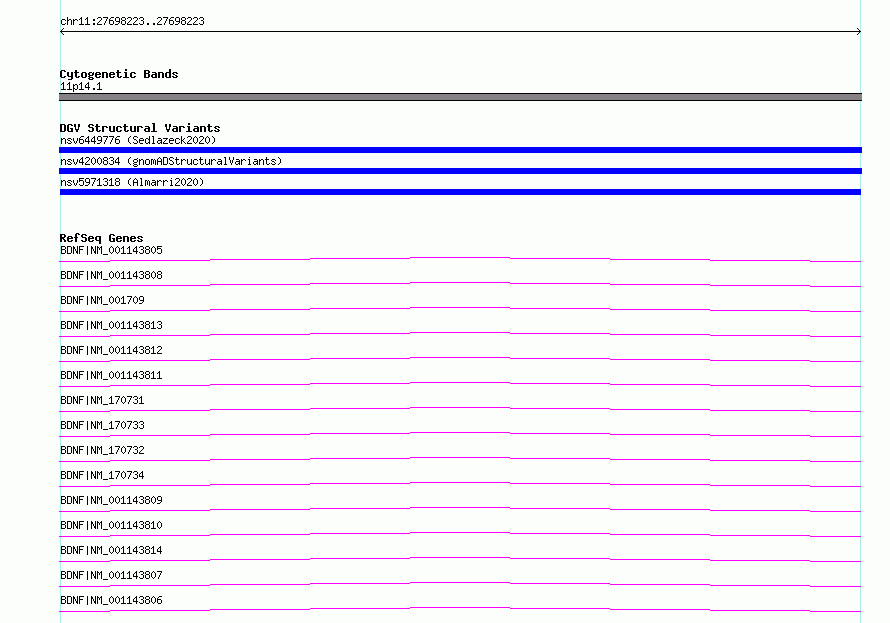Viewport: 890px width, 623px height.
Task: Click the Cytogenetic Bands track title
Action: (x=119, y=74)
